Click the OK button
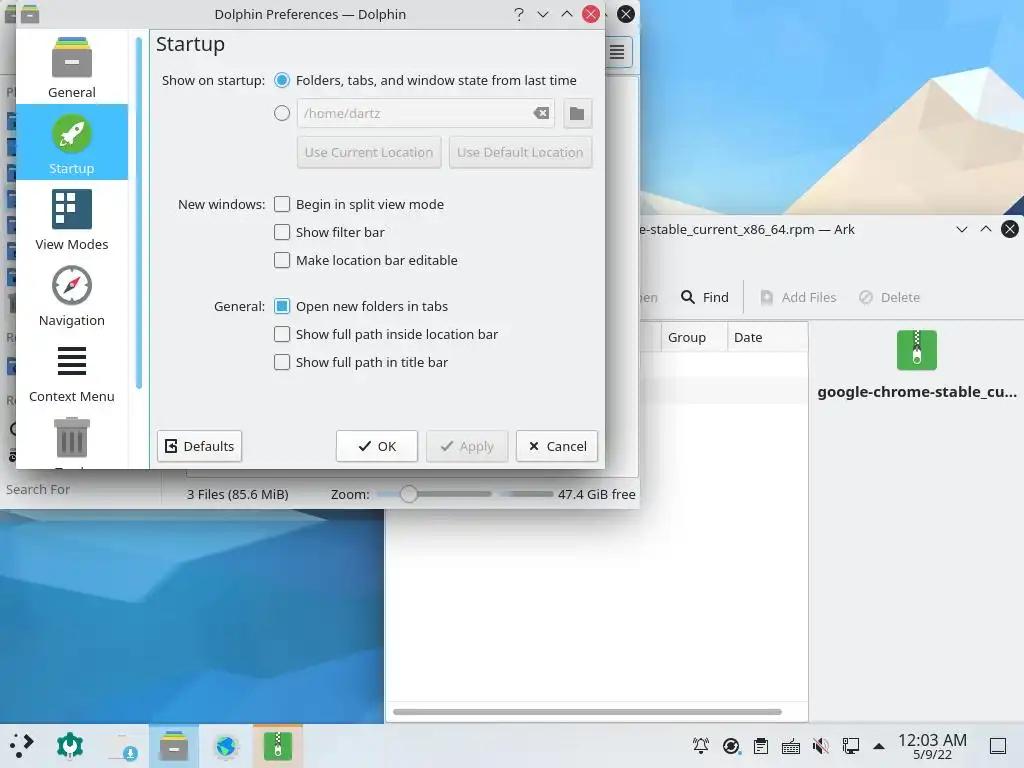The image size is (1024, 768). [377, 446]
